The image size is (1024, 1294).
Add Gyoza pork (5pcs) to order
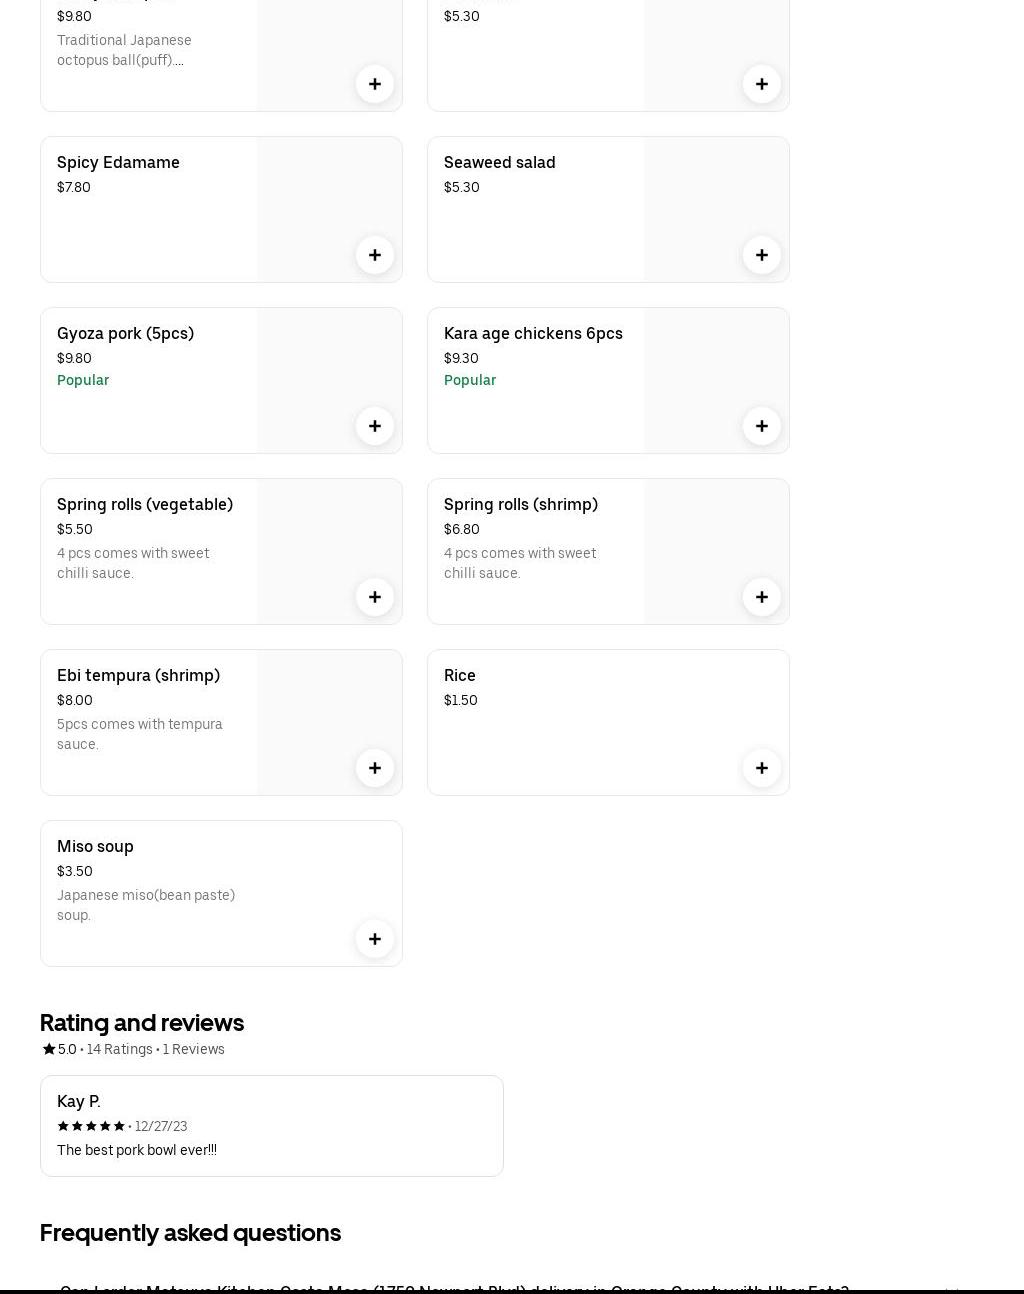click(375, 426)
